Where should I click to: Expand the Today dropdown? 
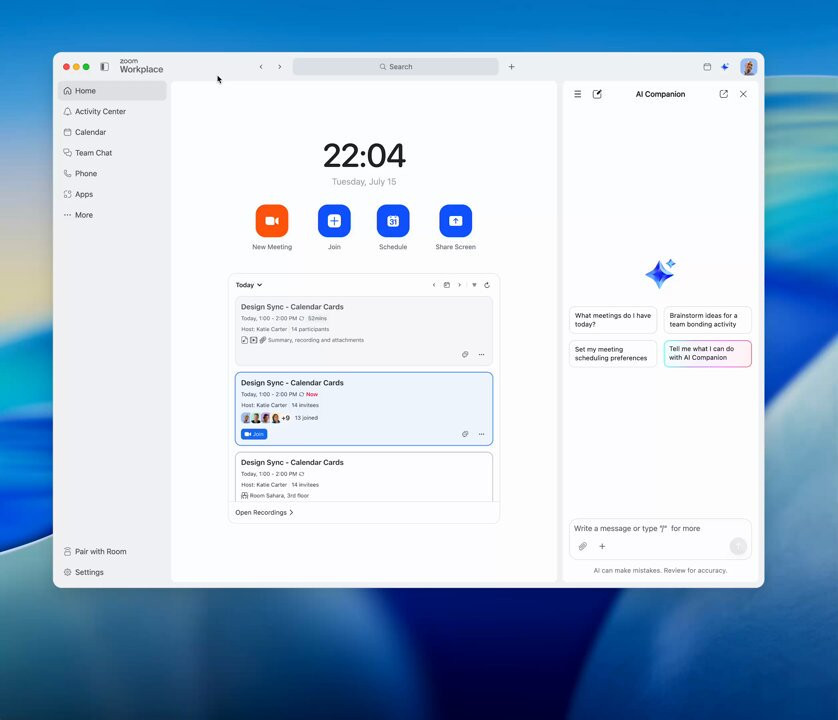[x=249, y=285]
